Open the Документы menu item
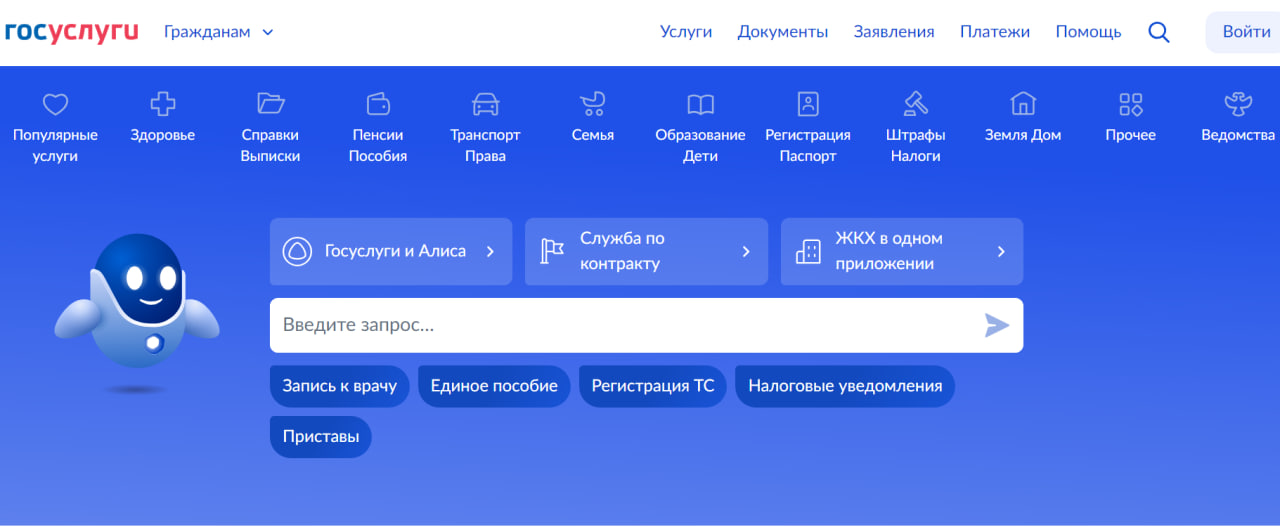This screenshot has height=527, width=1280. click(783, 32)
